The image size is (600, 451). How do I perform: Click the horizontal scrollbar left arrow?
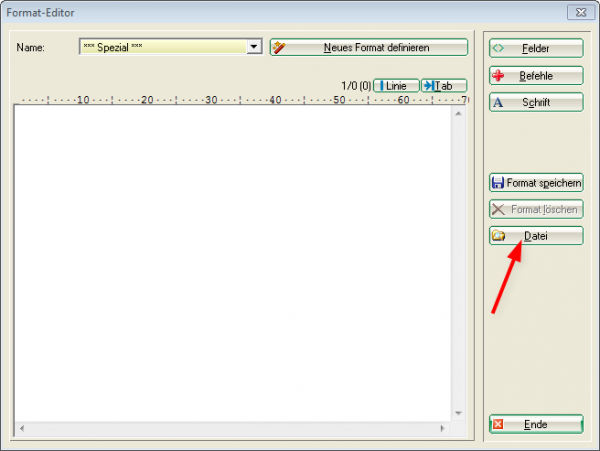click(x=22, y=428)
